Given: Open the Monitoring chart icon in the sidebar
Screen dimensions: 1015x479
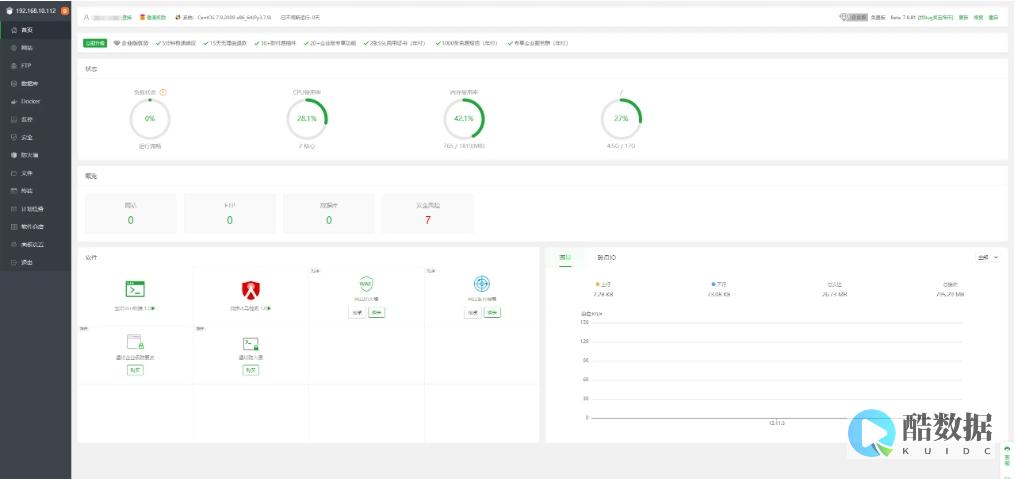Looking at the screenshot, I should point(14,120).
